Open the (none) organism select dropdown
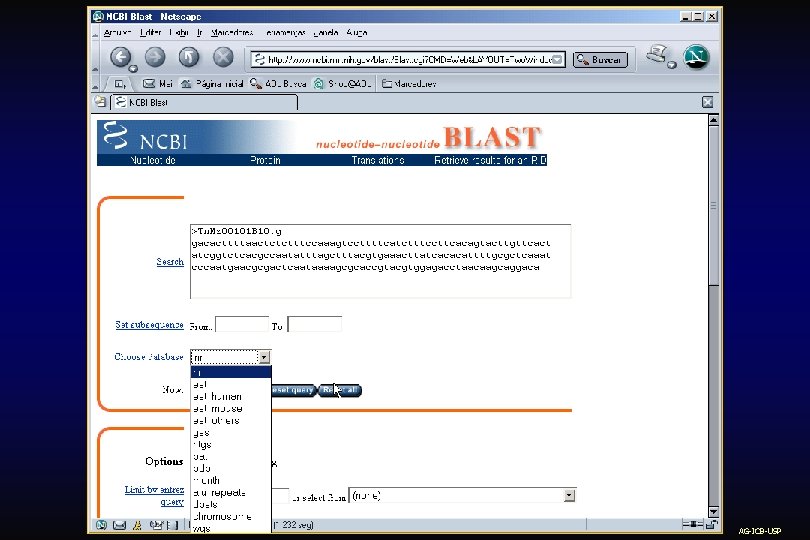The width and height of the screenshot is (810, 540). point(462,496)
